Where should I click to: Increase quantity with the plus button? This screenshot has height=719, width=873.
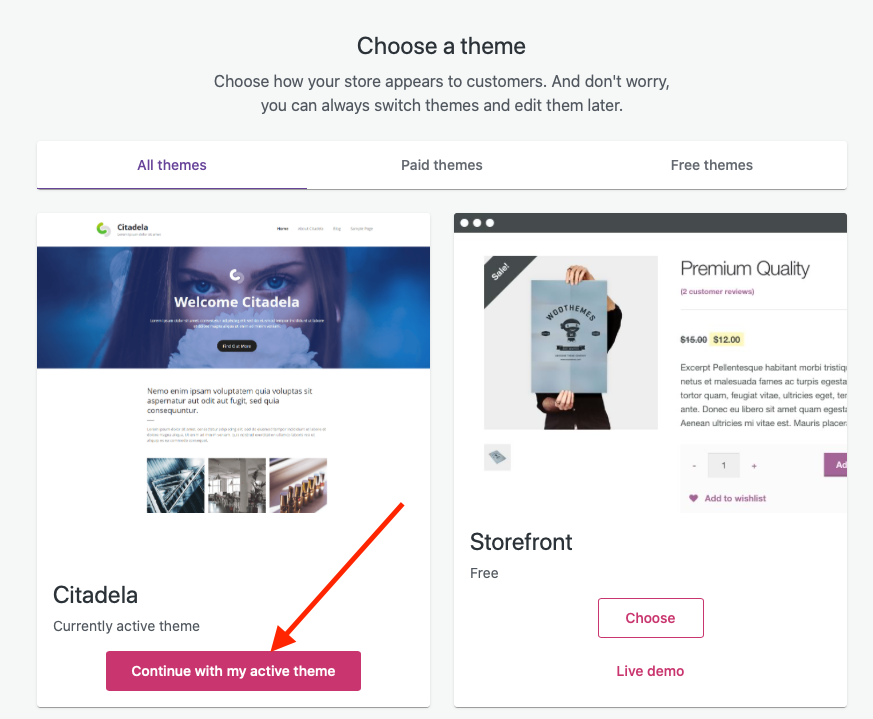coord(754,465)
